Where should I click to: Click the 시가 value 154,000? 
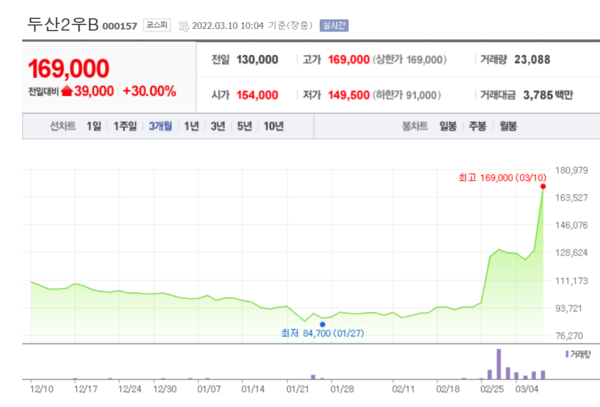pos(257,95)
